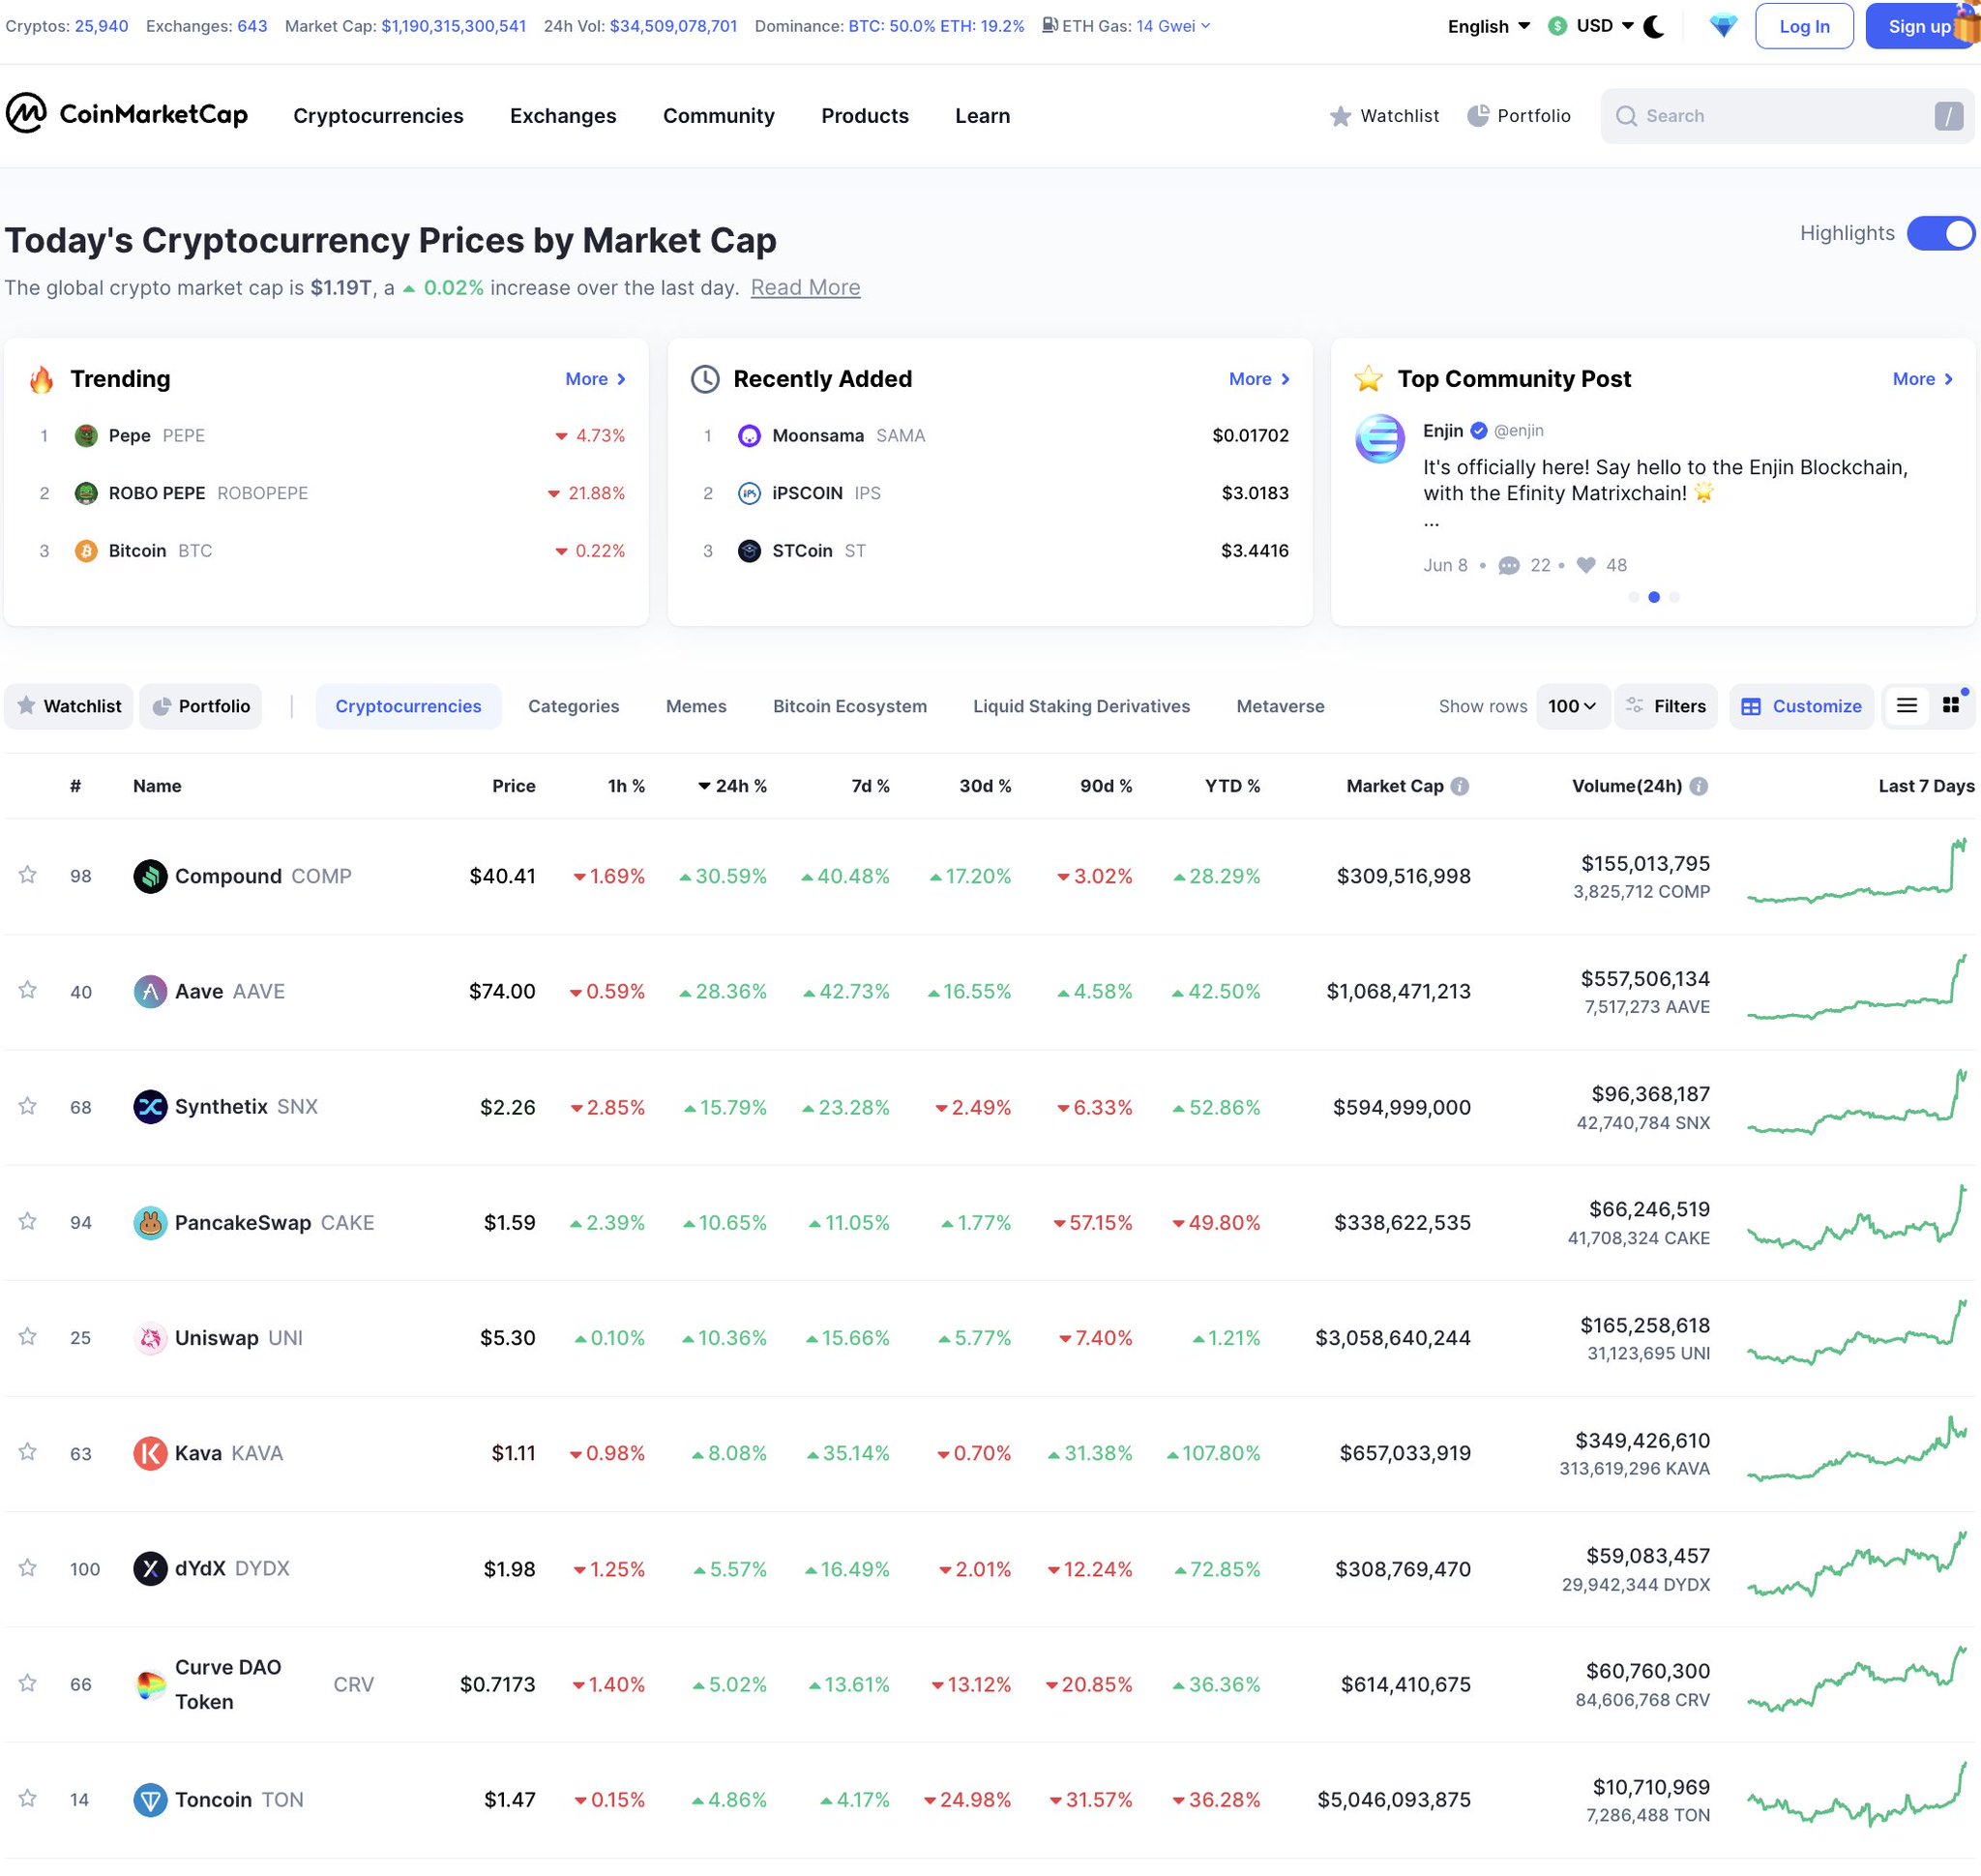Click the Sign up button

1919,26
